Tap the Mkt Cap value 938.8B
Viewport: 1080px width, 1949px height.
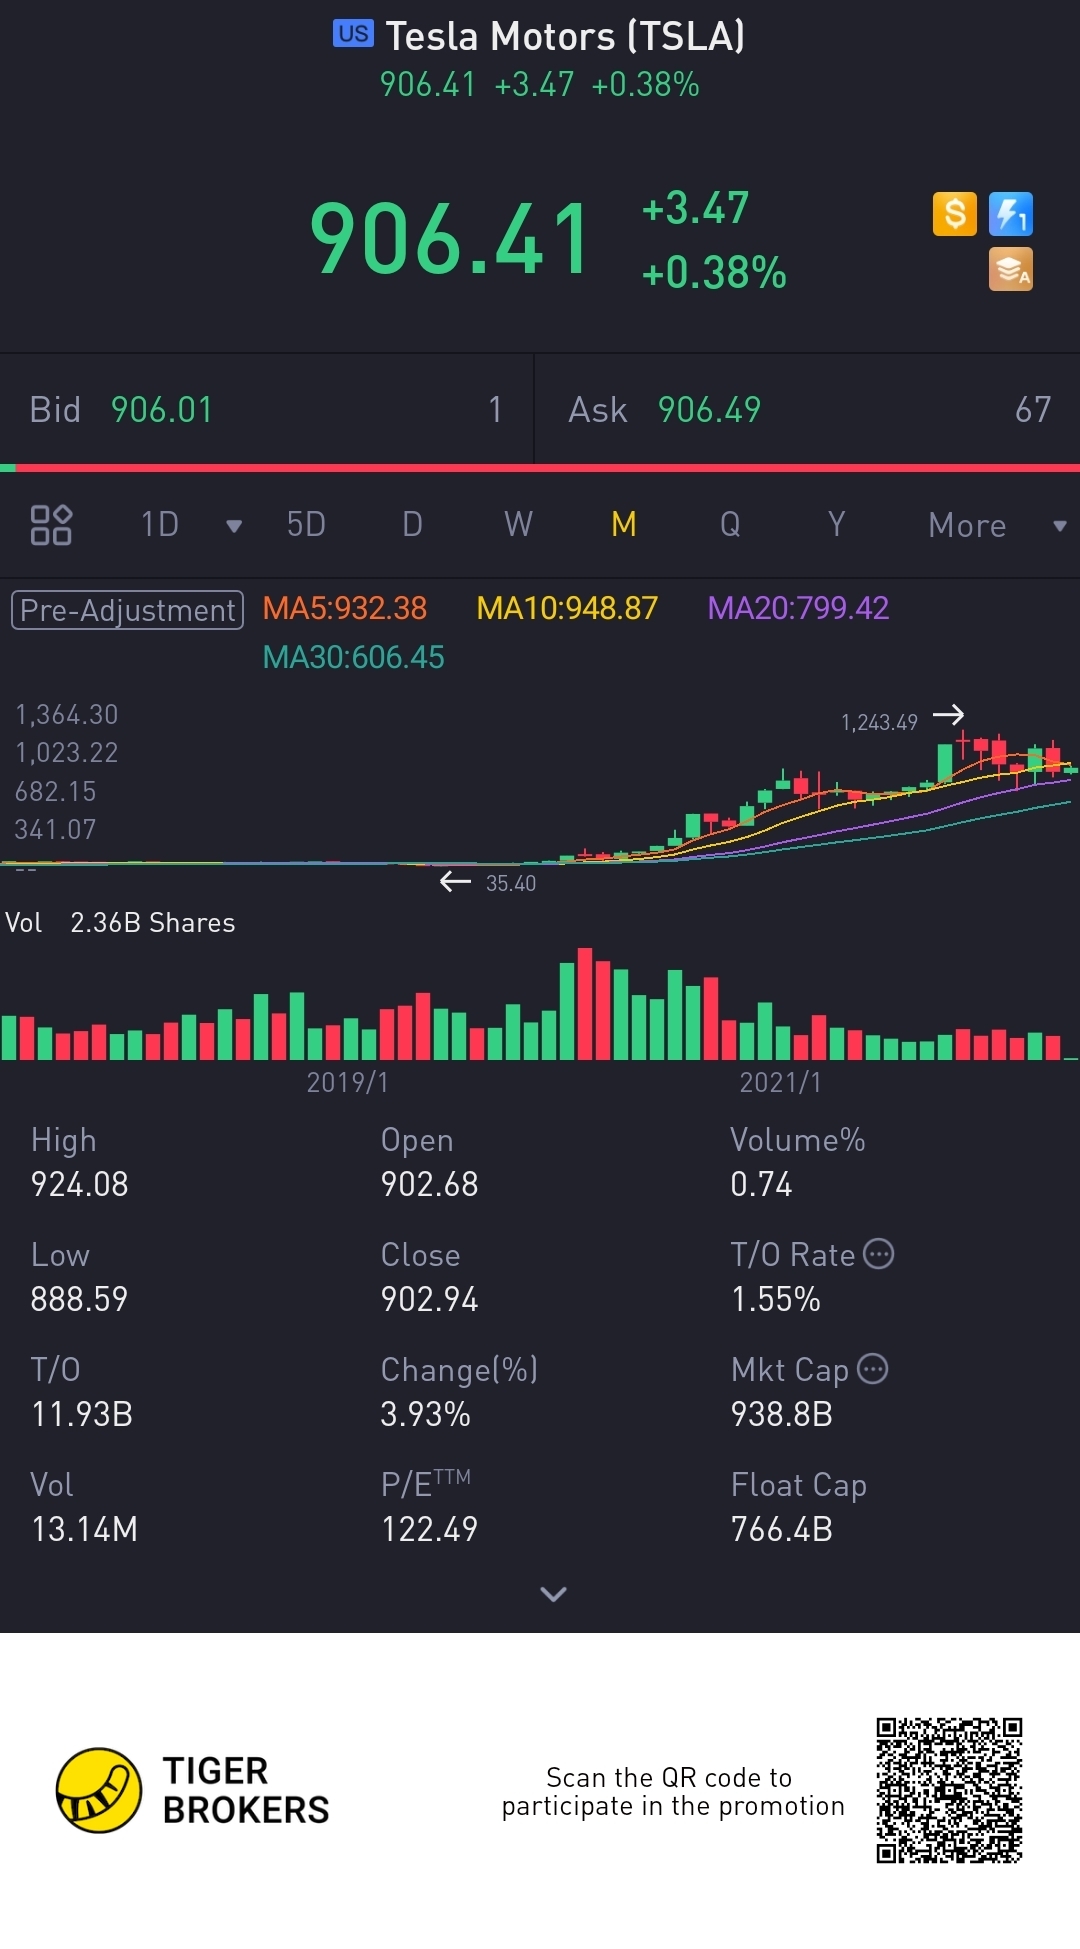[782, 1414]
